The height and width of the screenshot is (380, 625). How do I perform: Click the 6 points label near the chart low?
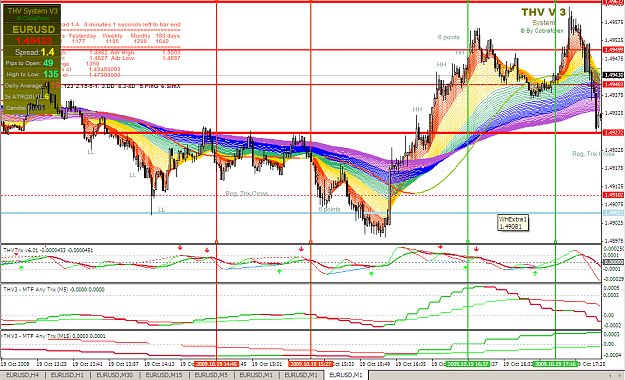pos(329,209)
